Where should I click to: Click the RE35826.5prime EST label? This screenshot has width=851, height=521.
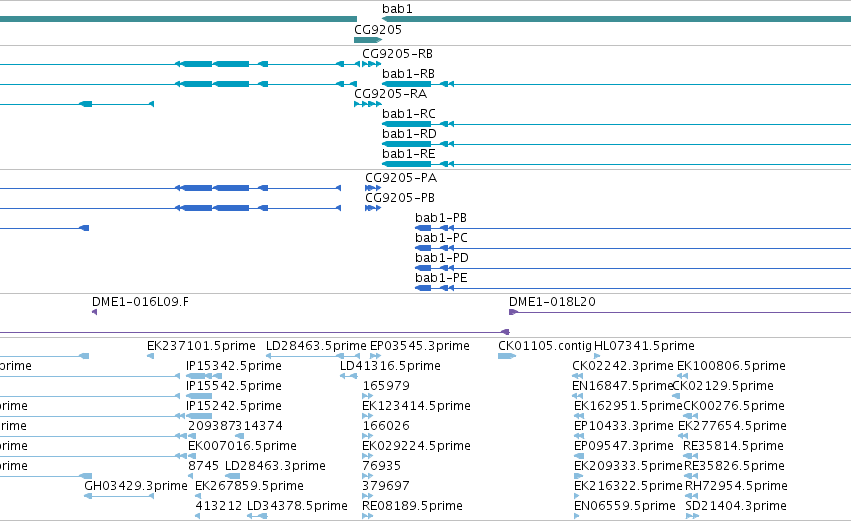click(x=734, y=467)
